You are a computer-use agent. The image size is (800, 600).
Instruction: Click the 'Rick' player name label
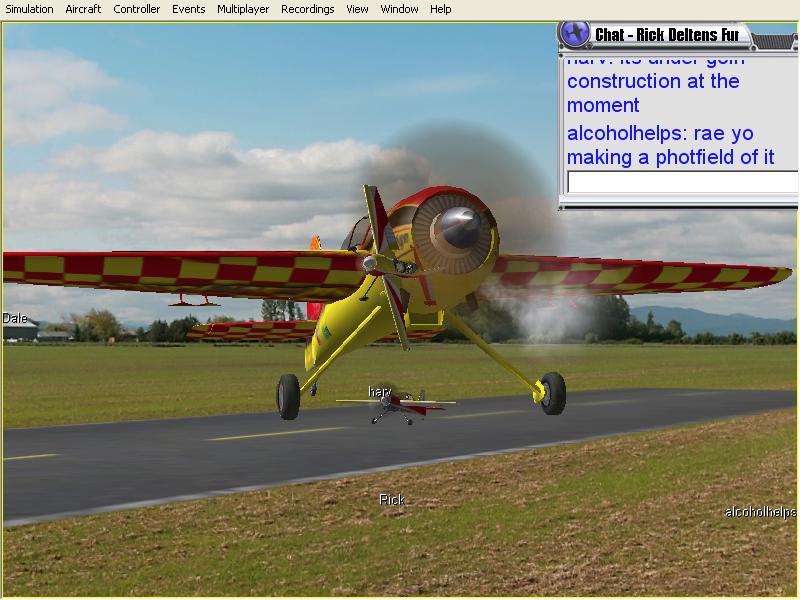click(x=392, y=499)
